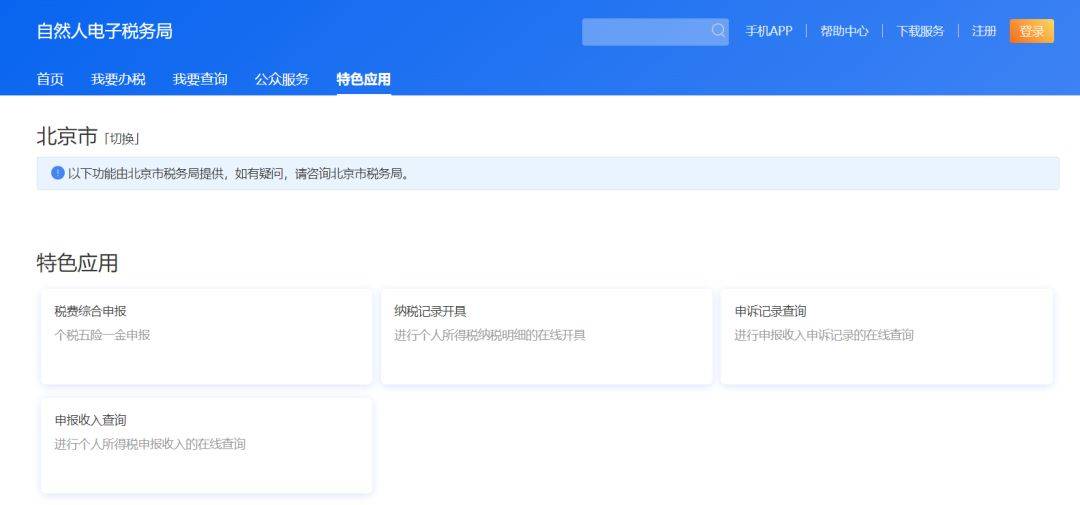Open the 公众服务 tab
Screen dimensions: 1080x505
pyautogui.click(x=282, y=79)
